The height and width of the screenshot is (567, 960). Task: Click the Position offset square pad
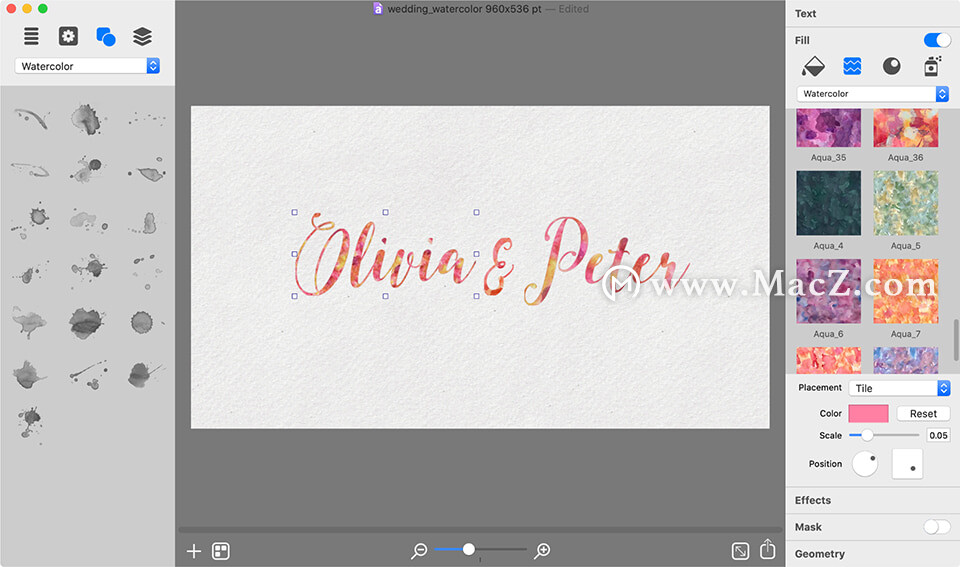click(x=907, y=464)
